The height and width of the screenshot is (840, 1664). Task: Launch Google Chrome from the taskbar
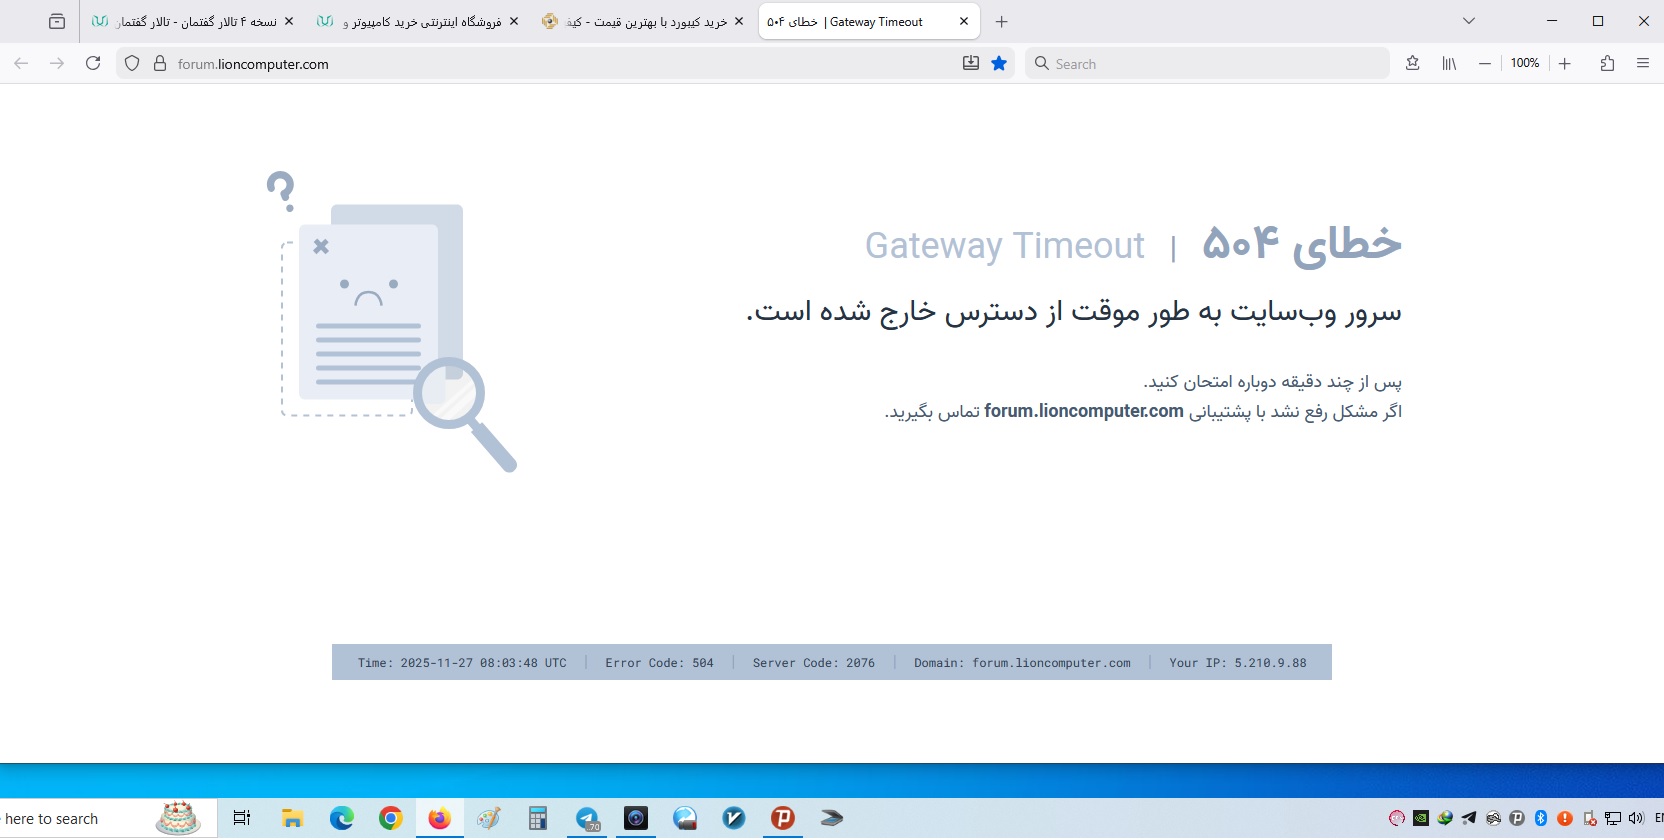click(391, 818)
